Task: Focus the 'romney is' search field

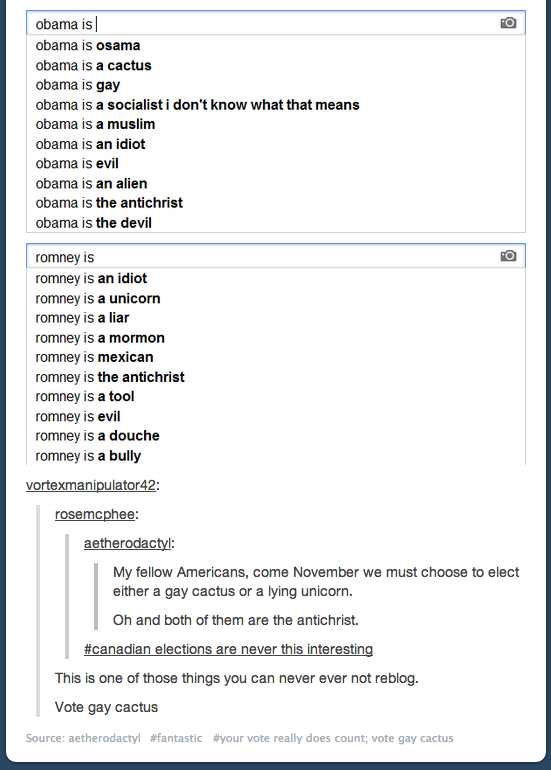Action: [276, 256]
